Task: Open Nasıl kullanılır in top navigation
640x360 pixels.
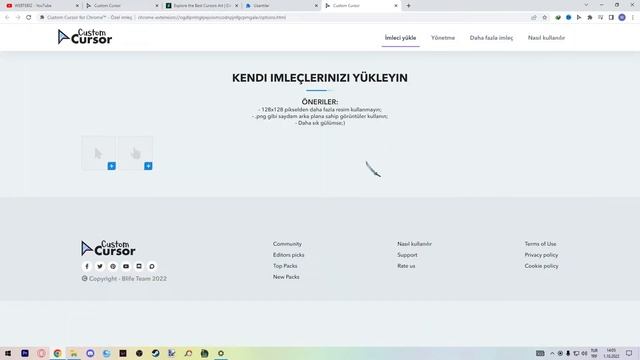Action: [x=546, y=38]
